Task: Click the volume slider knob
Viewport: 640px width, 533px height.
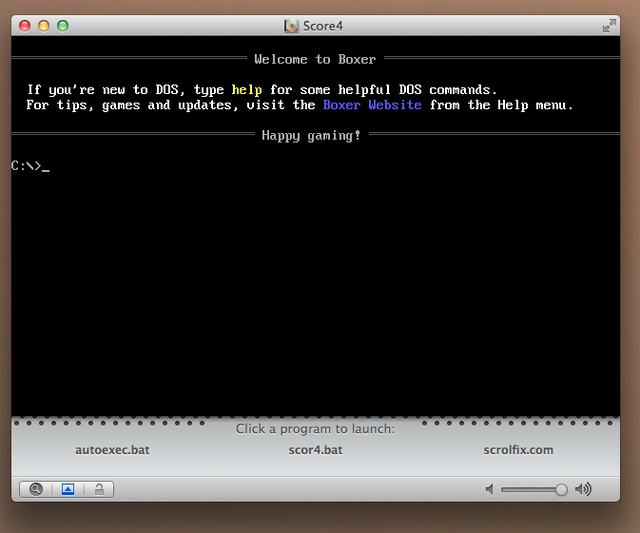Action: (561, 489)
